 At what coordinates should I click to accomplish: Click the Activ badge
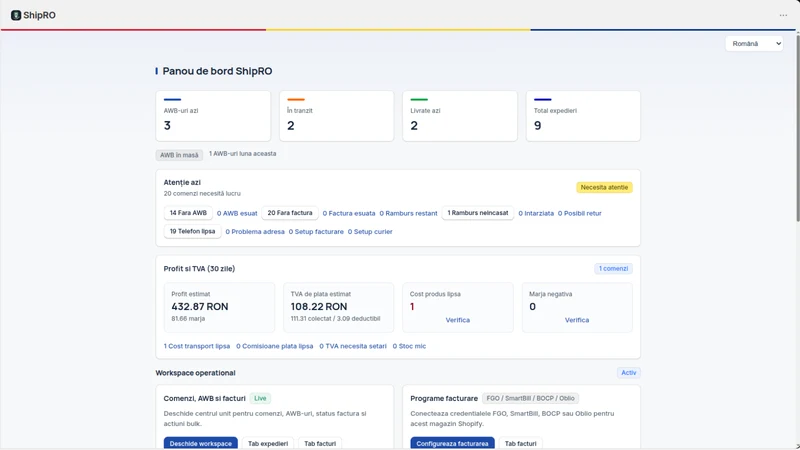click(629, 373)
